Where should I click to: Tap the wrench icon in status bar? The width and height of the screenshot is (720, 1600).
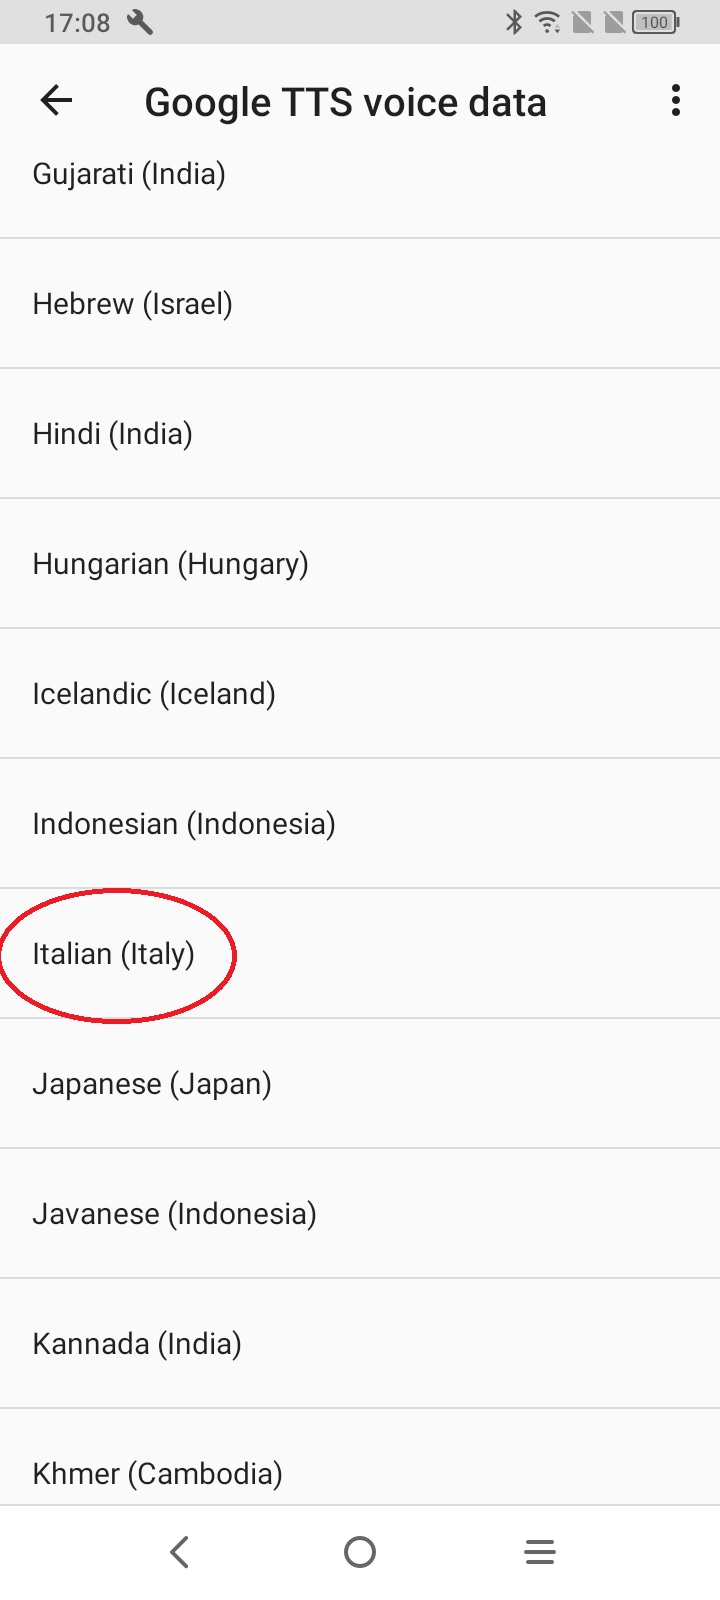click(x=140, y=22)
